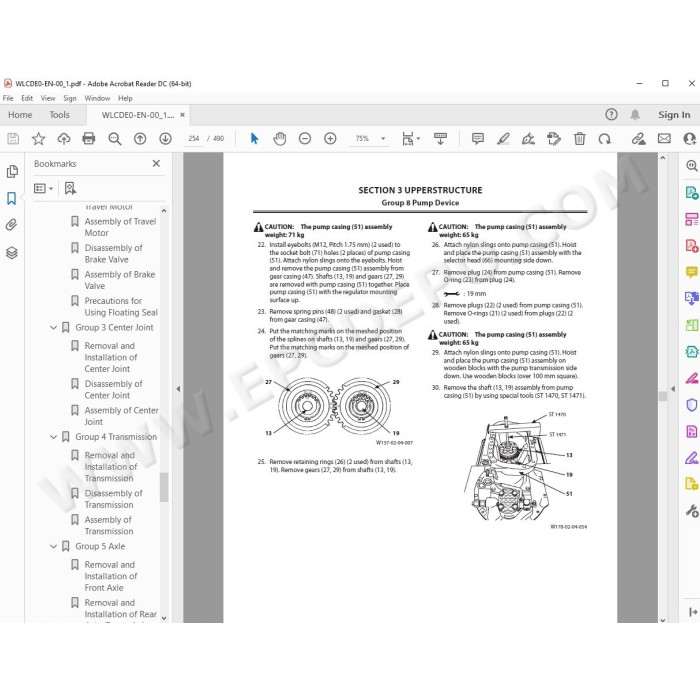Open the find text magnifier tool
The image size is (700, 700).
[x=115, y=139]
